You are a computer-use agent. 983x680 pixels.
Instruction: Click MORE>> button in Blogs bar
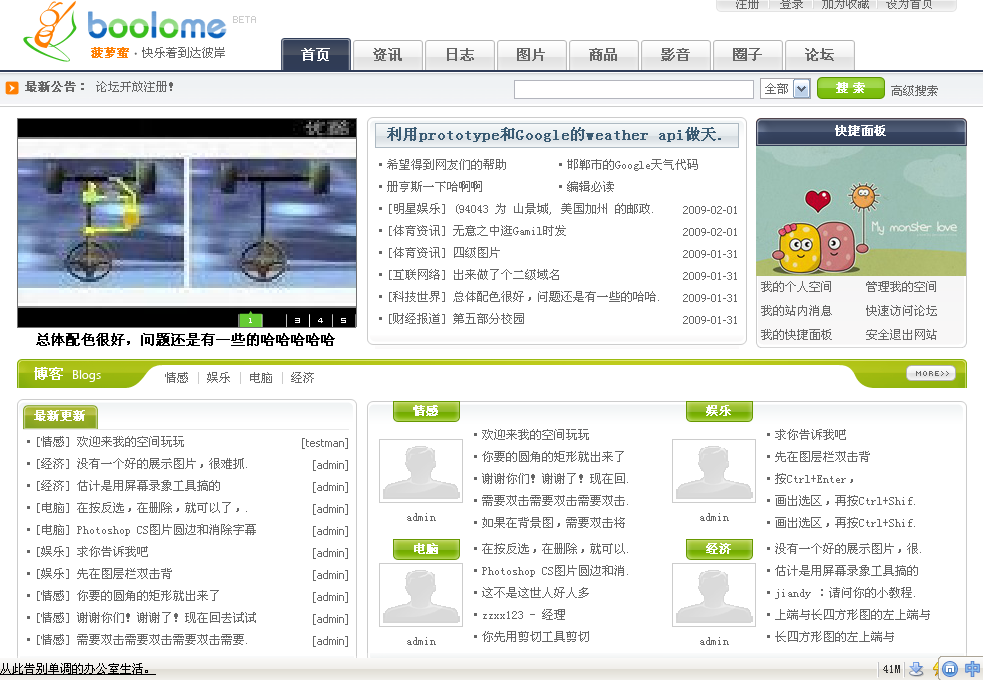click(931, 373)
